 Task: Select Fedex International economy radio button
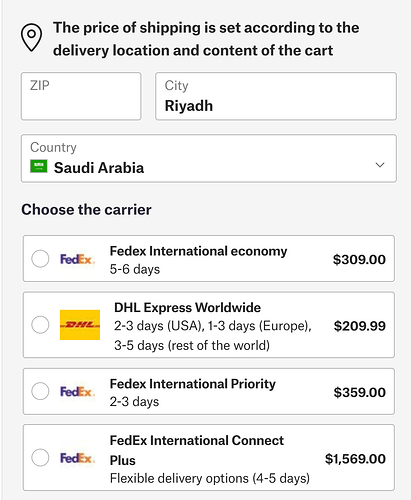(40, 259)
